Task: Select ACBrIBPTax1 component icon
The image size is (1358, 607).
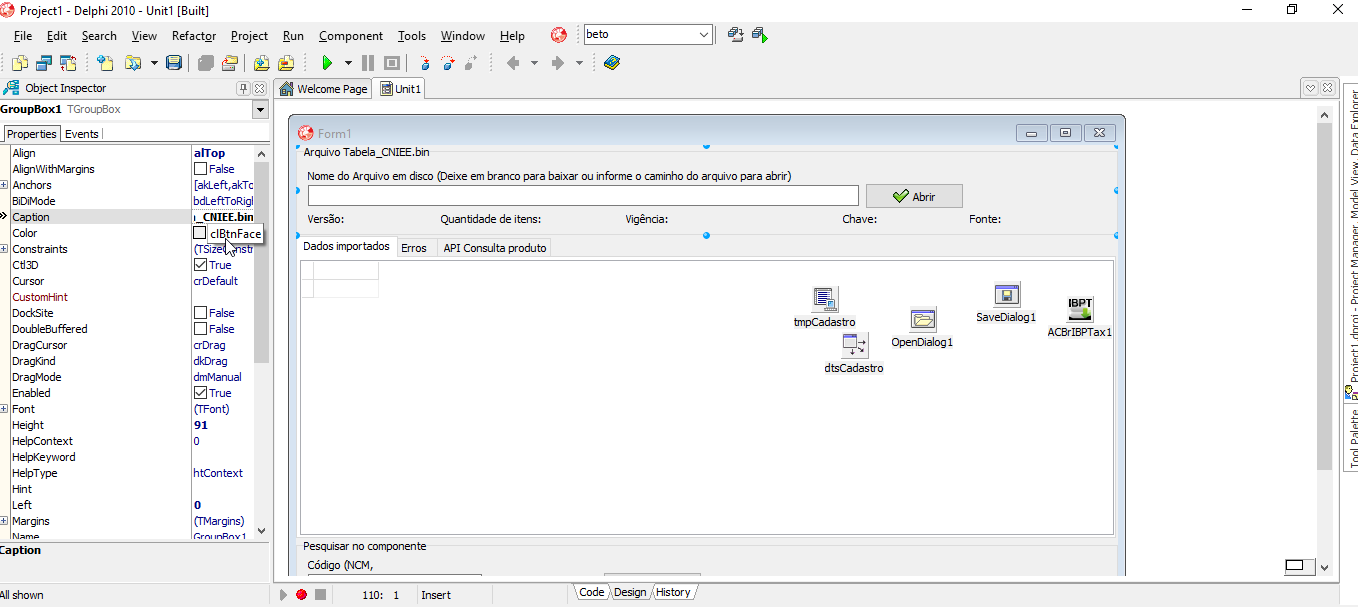Action: (x=1080, y=308)
